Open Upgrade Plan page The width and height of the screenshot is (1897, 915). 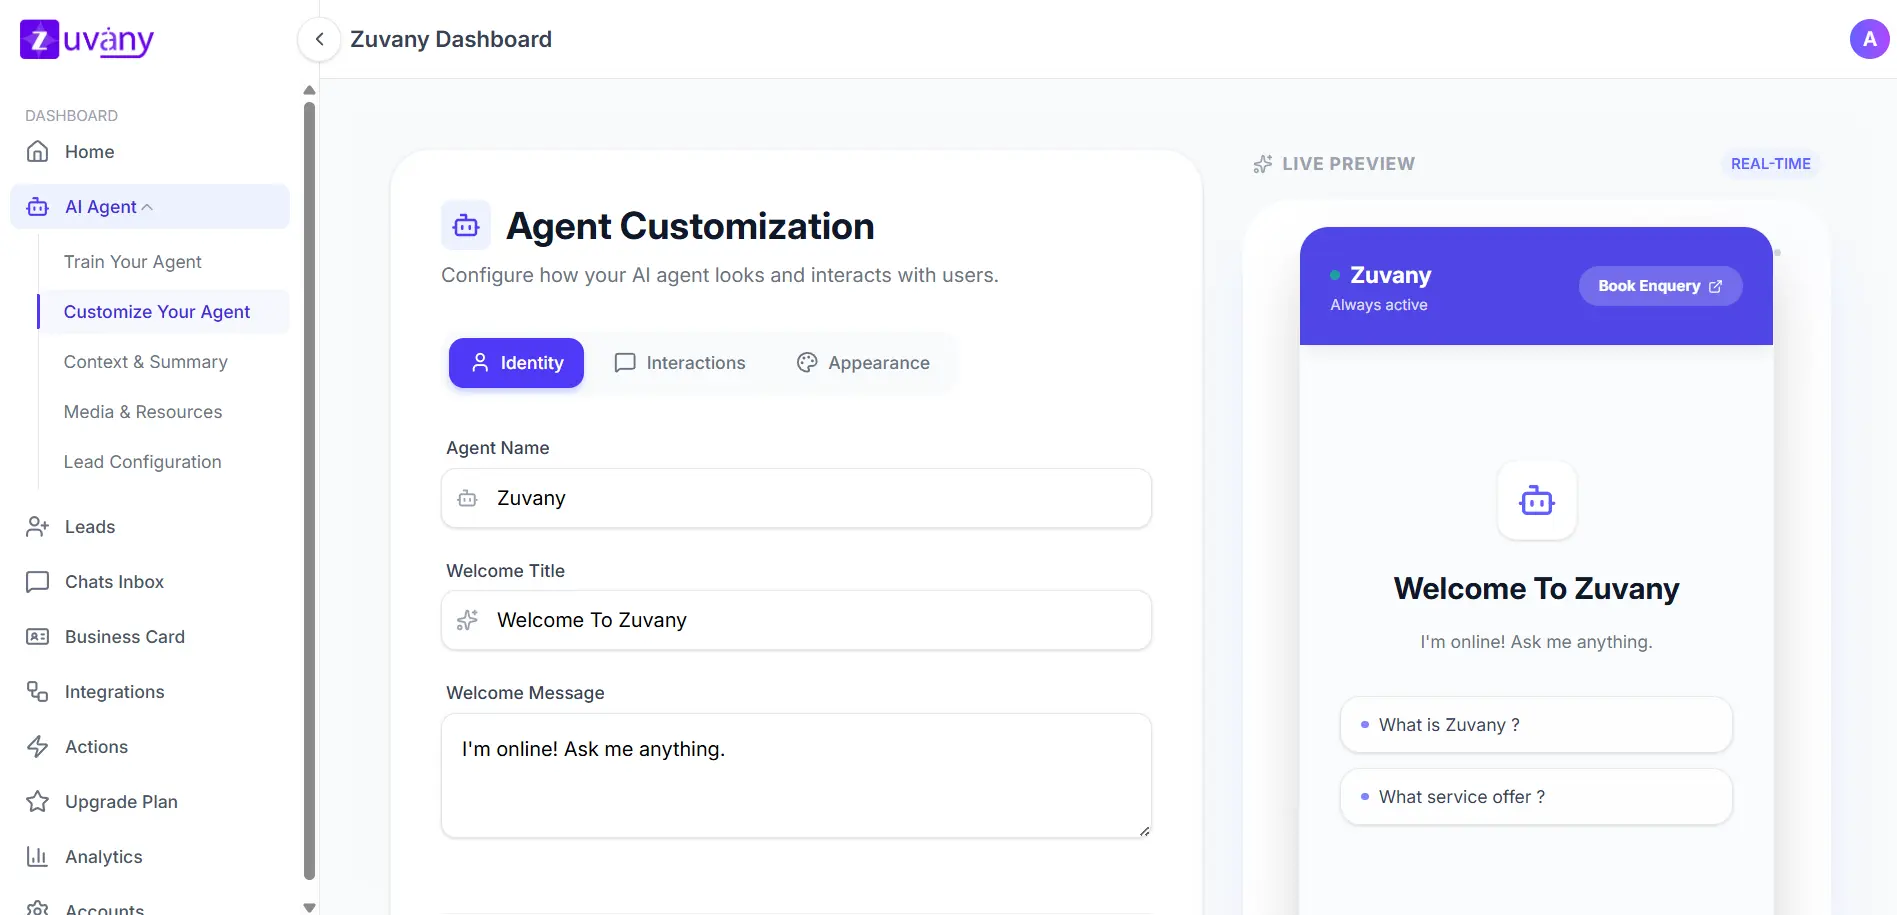tap(121, 801)
